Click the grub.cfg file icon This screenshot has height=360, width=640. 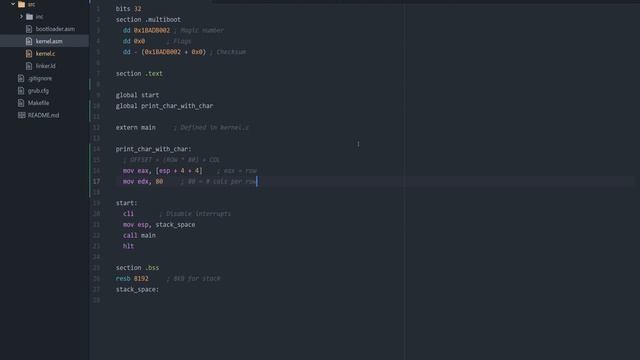pyautogui.click(x=21, y=91)
